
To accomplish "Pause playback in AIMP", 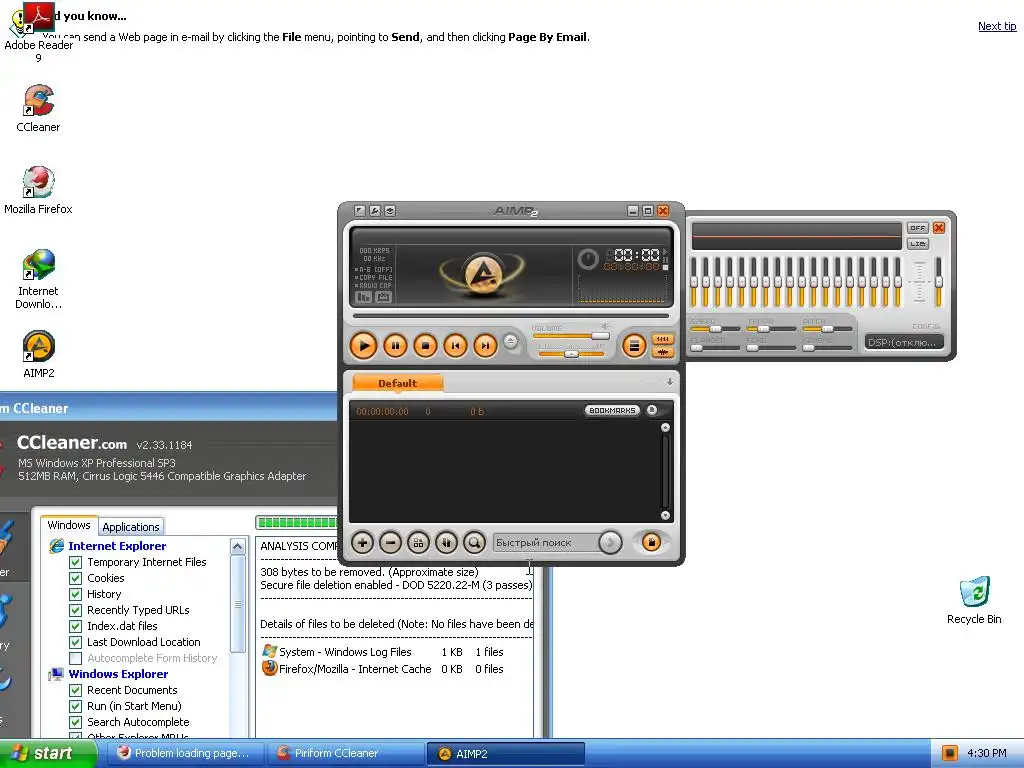I will [395, 345].
